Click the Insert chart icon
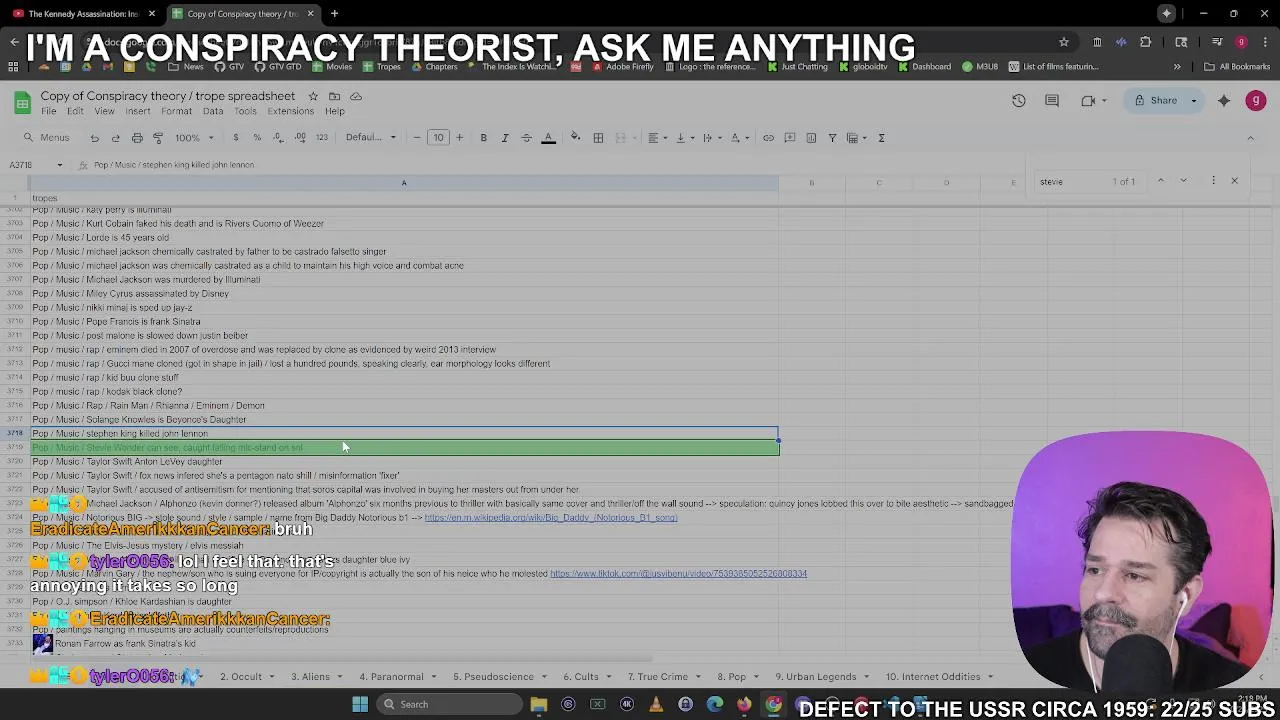The width and height of the screenshot is (1280, 720). [x=811, y=138]
